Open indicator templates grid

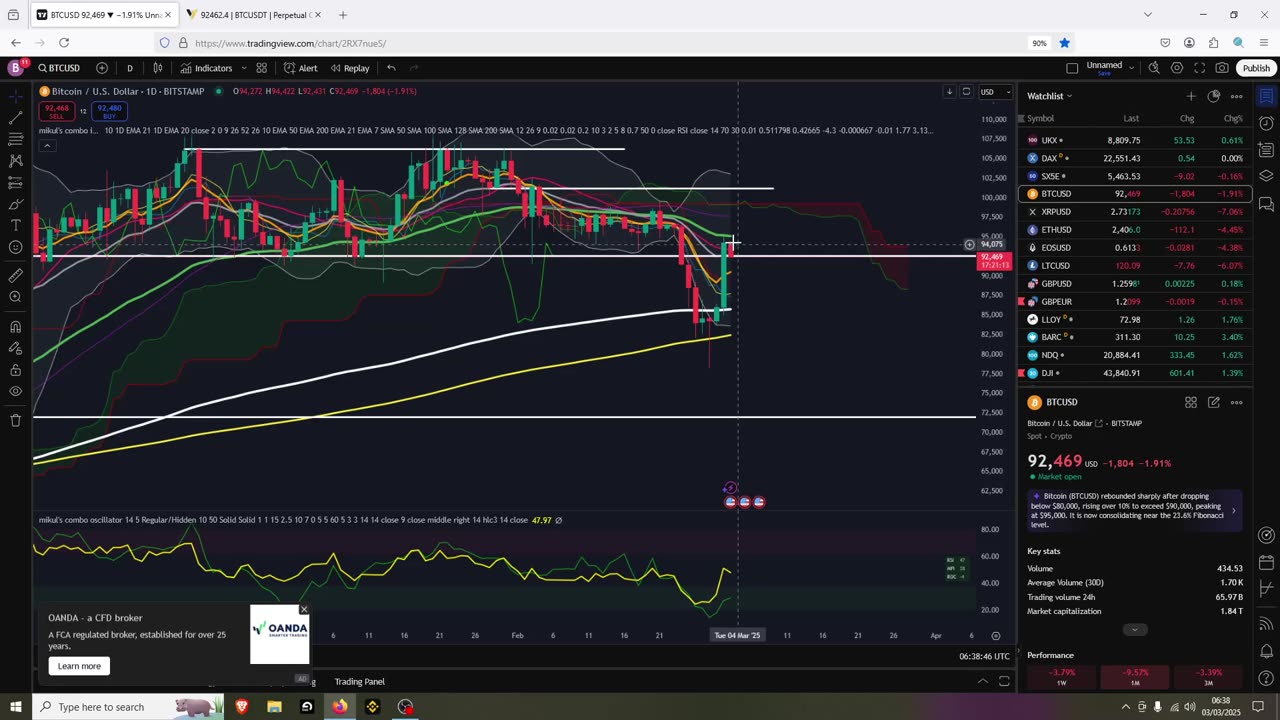[x=261, y=68]
